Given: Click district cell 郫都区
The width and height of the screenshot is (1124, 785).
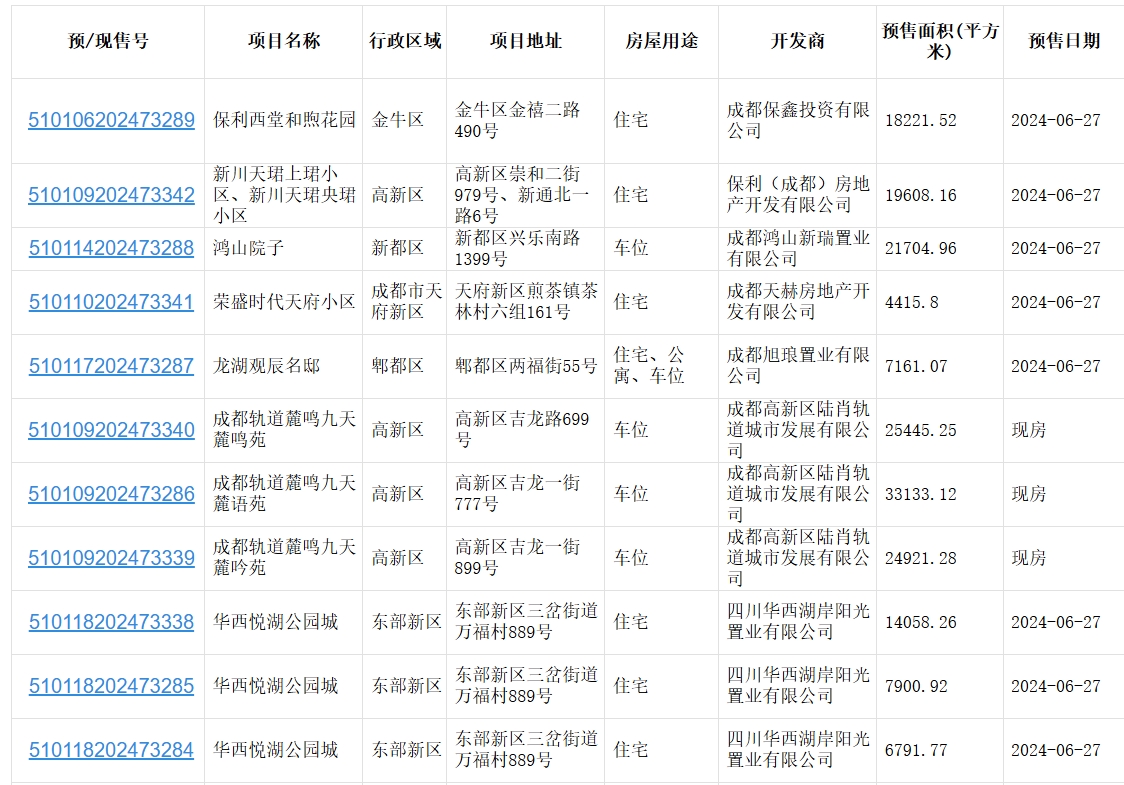Looking at the screenshot, I should point(397,366).
